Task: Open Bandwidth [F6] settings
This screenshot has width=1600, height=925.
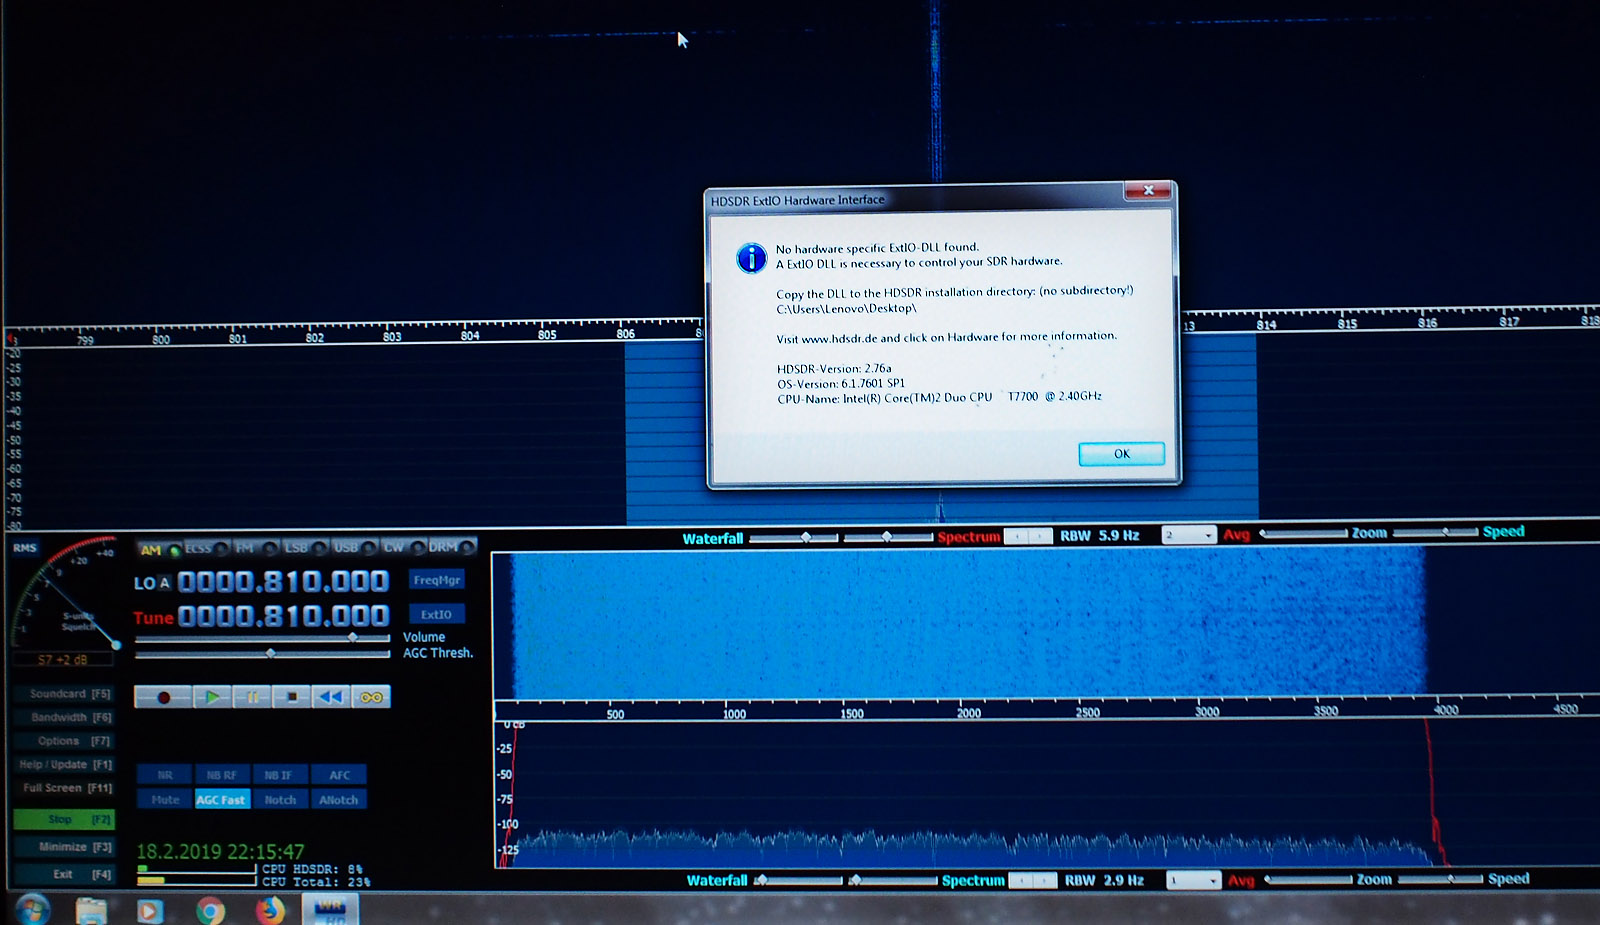Action: tap(65, 717)
